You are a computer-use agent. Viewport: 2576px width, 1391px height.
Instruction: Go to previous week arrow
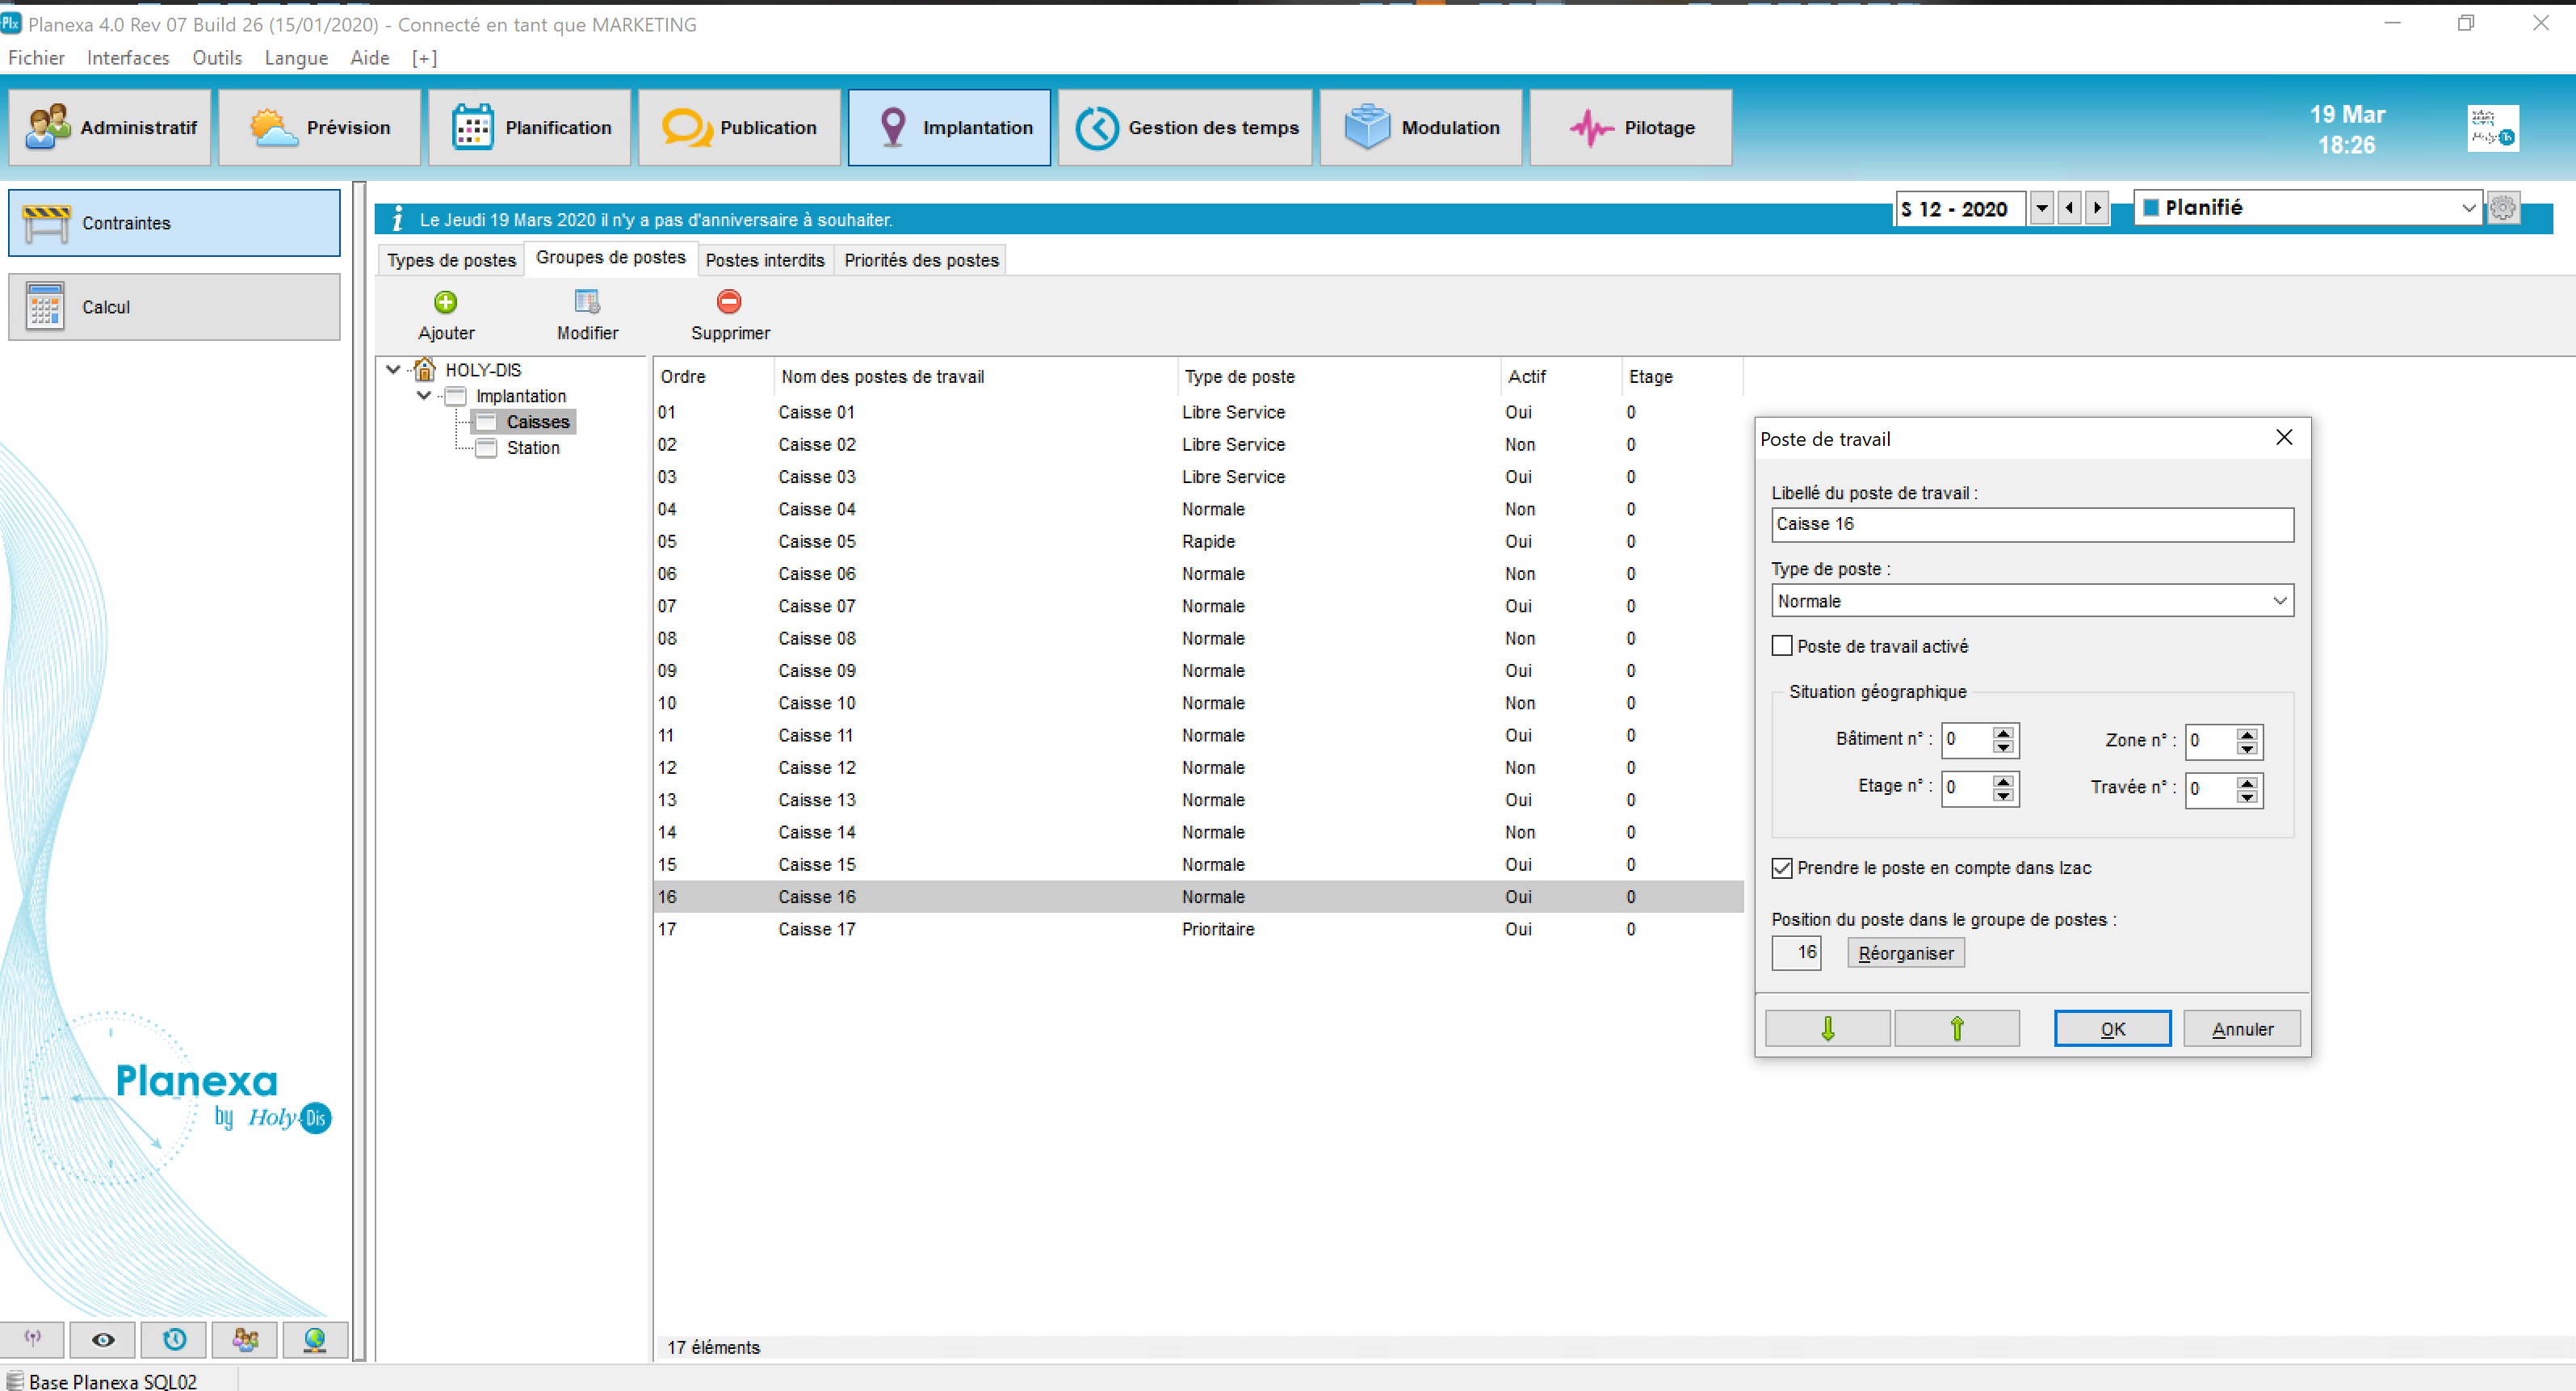[2069, 208]
